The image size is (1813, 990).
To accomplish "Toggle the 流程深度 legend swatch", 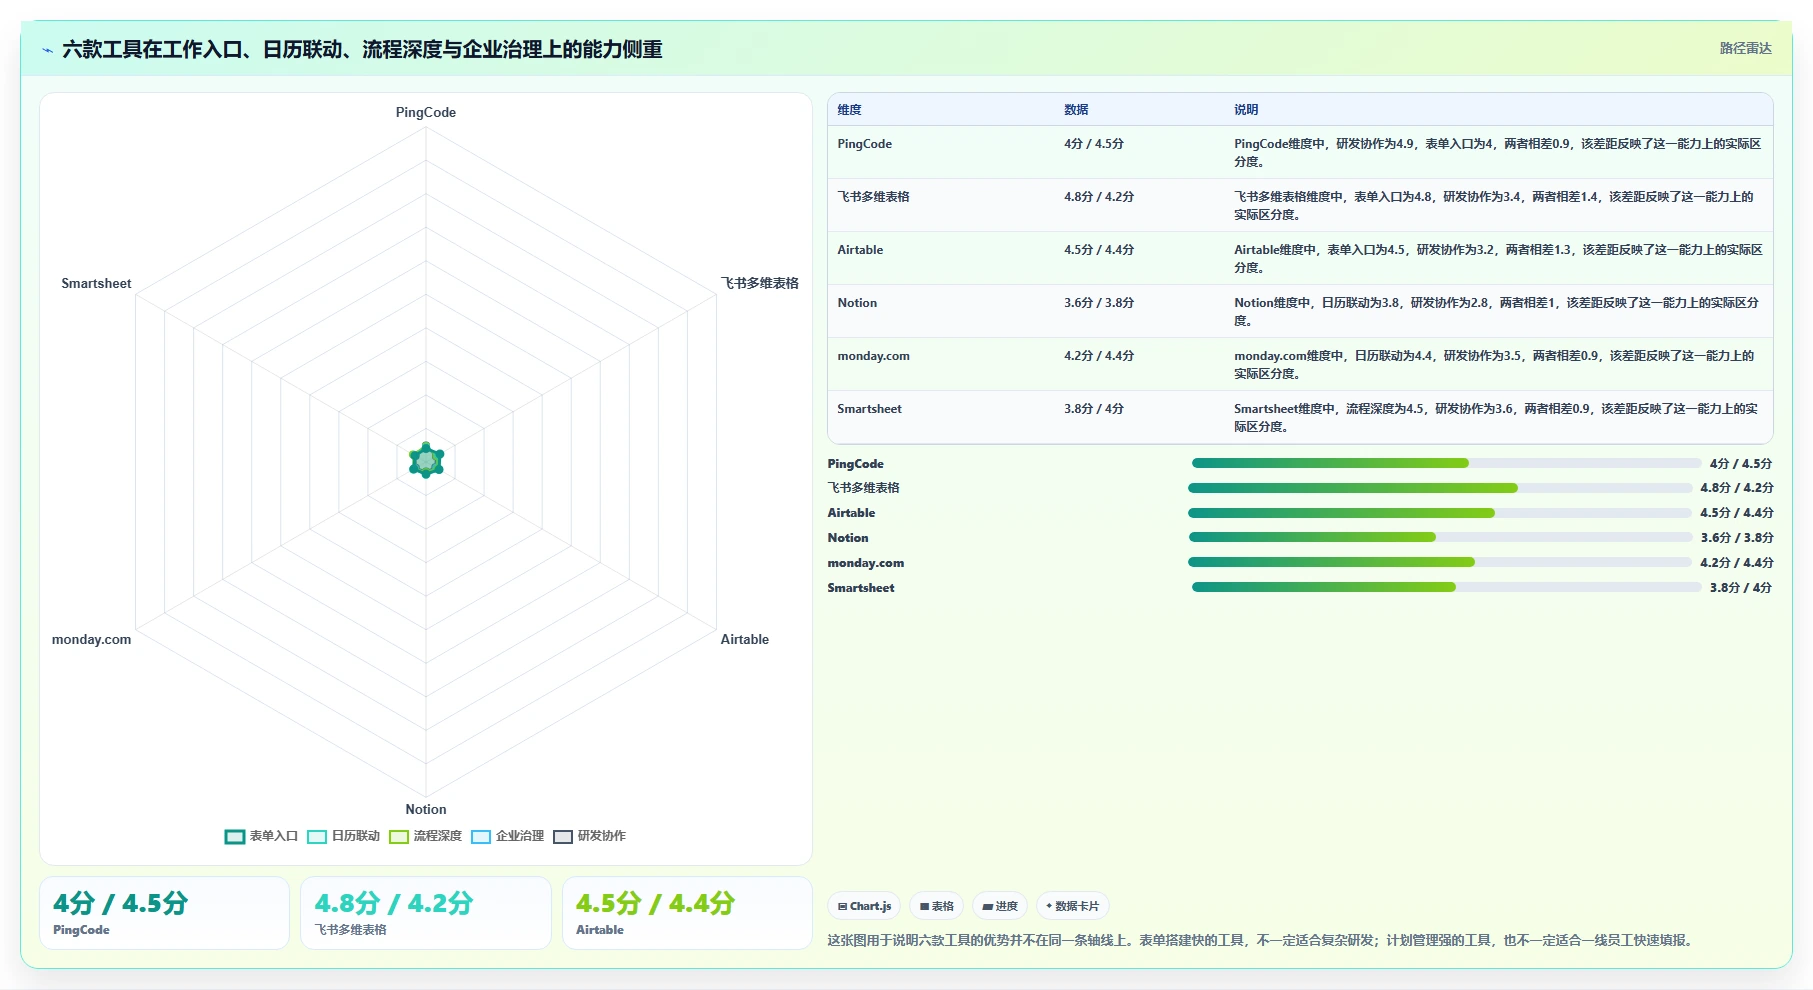I will point(399,837).
